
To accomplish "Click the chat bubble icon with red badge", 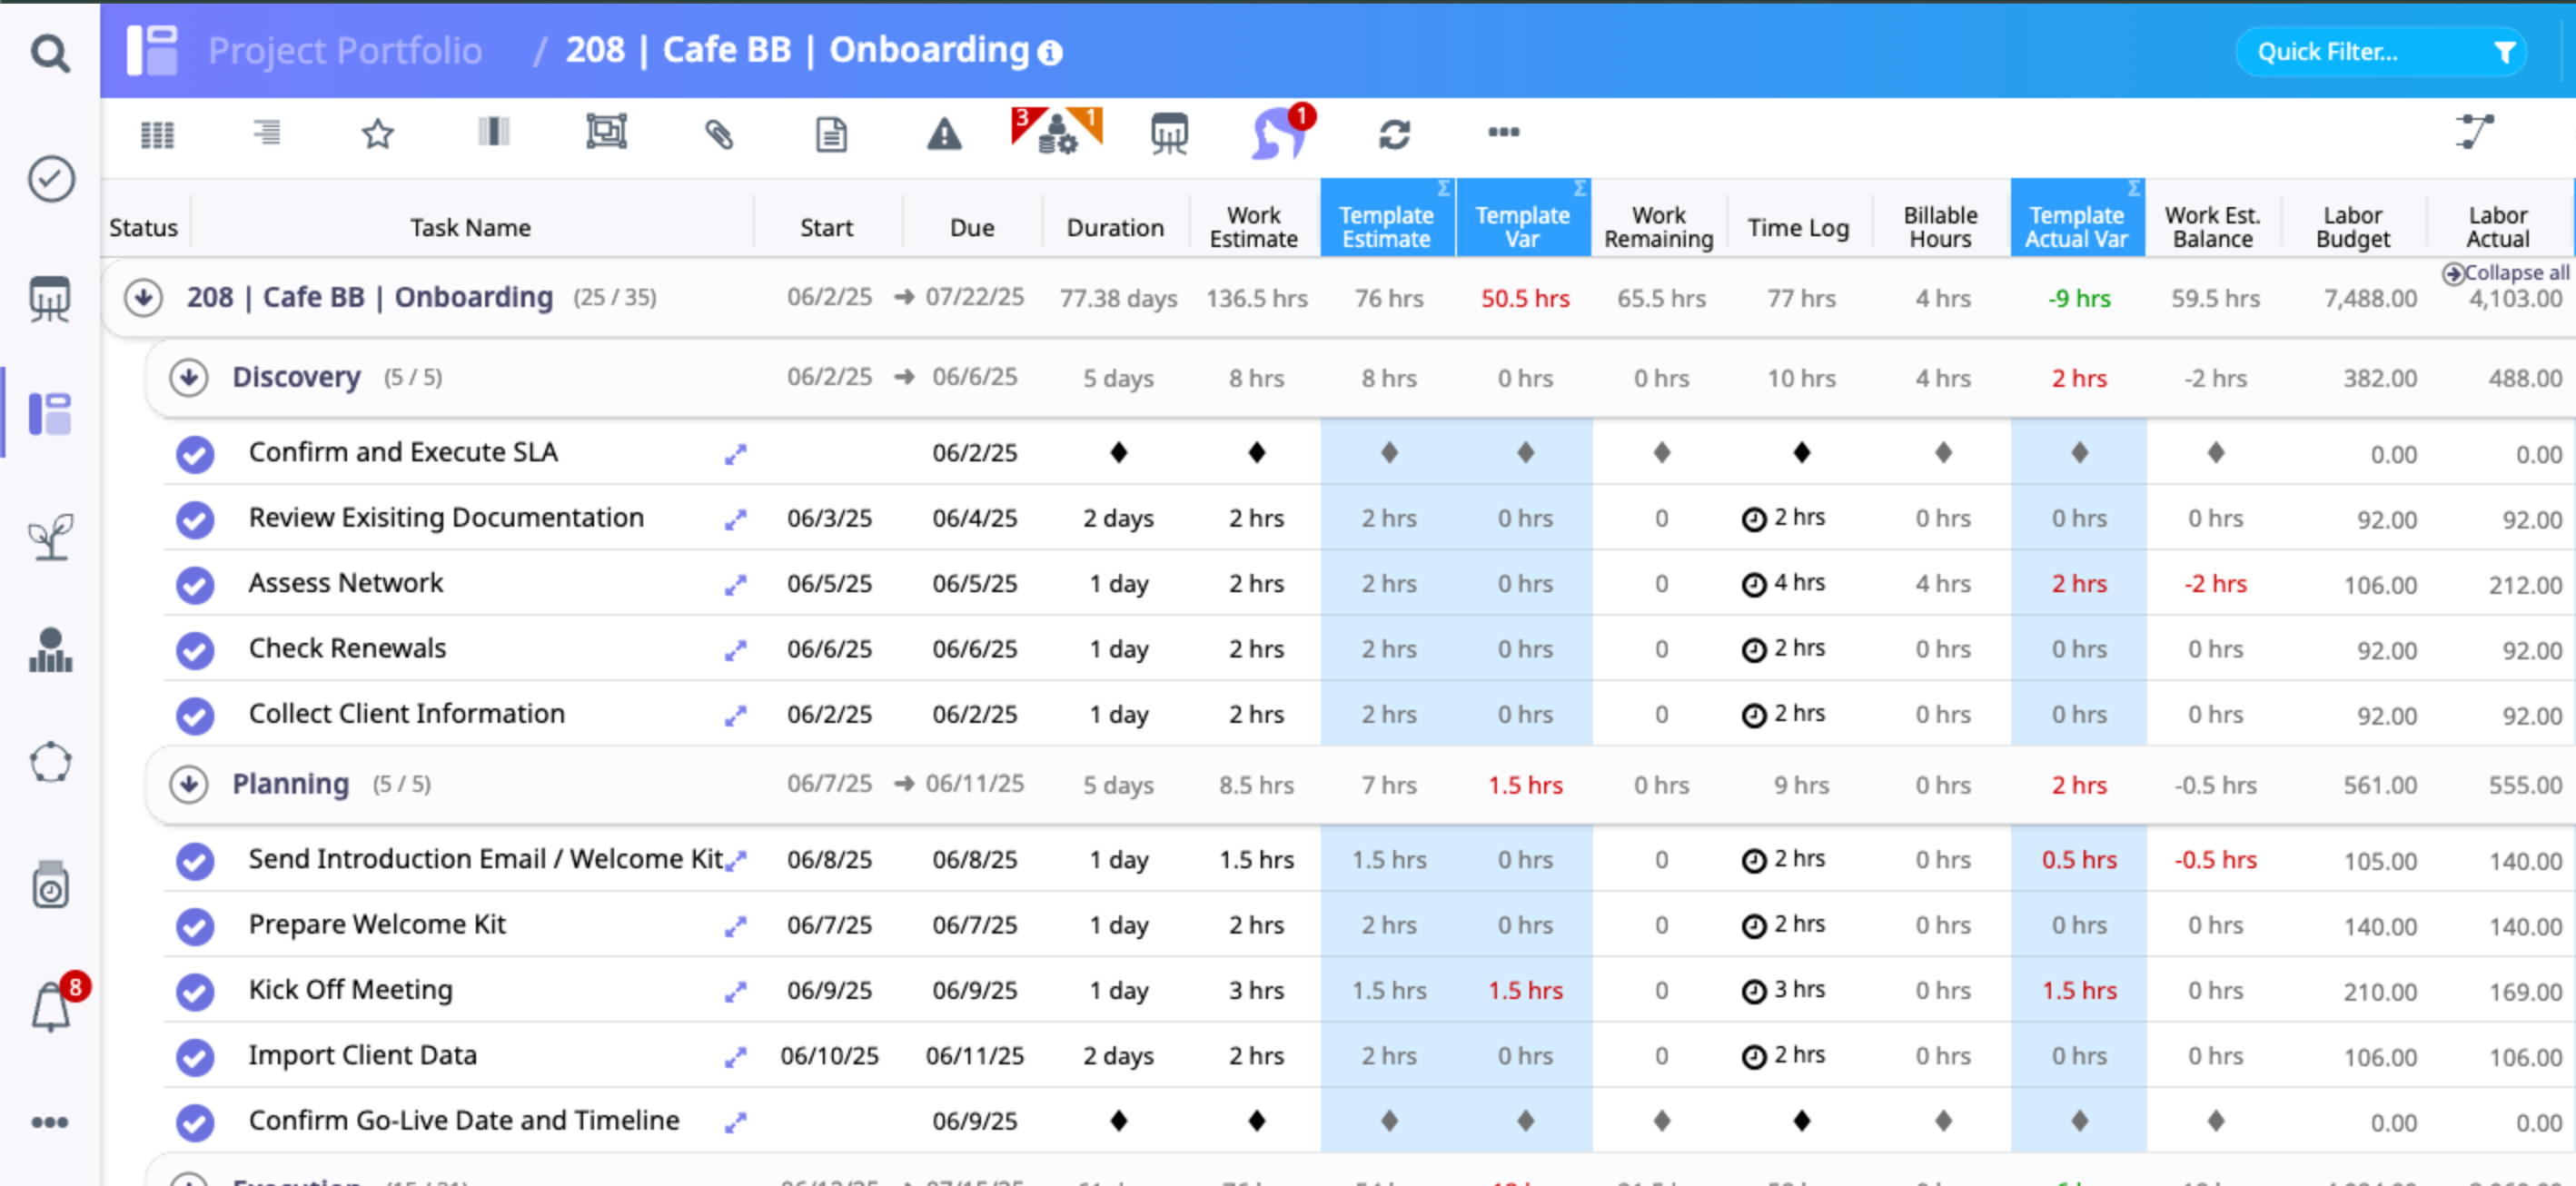I will coord(1279,133).
